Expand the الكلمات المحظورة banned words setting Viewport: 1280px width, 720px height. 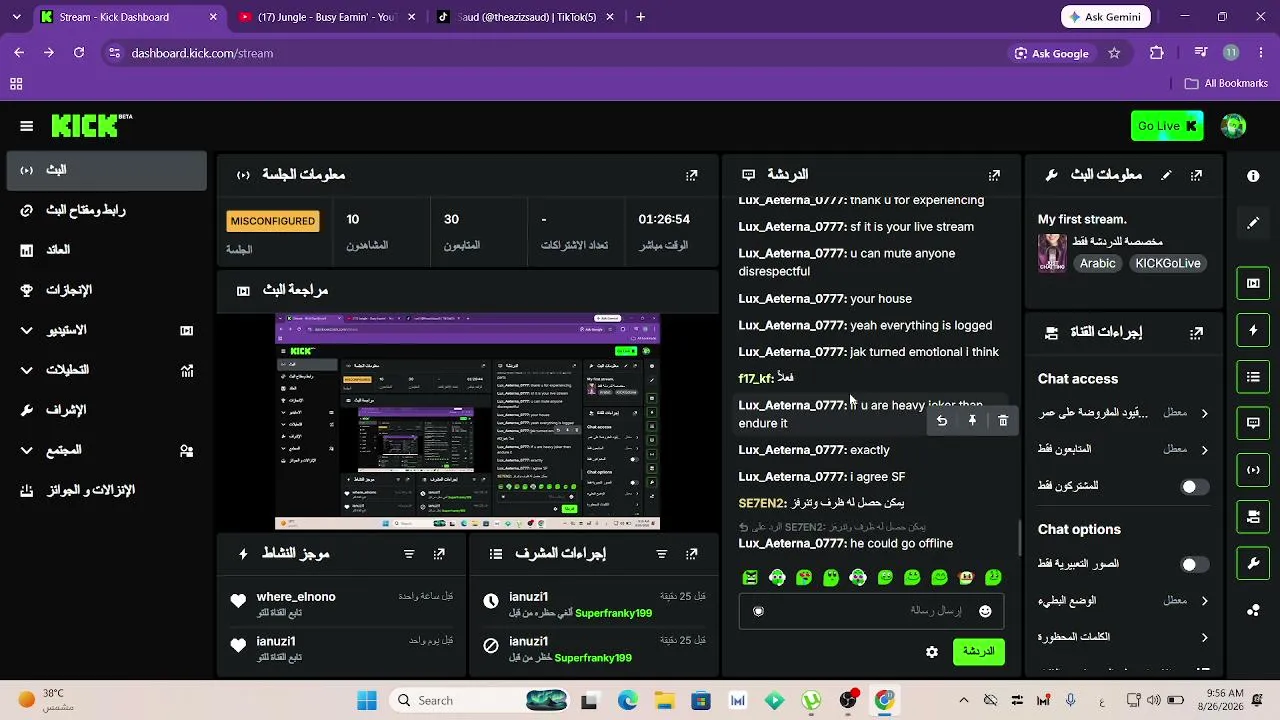[x=1204, y=637]
